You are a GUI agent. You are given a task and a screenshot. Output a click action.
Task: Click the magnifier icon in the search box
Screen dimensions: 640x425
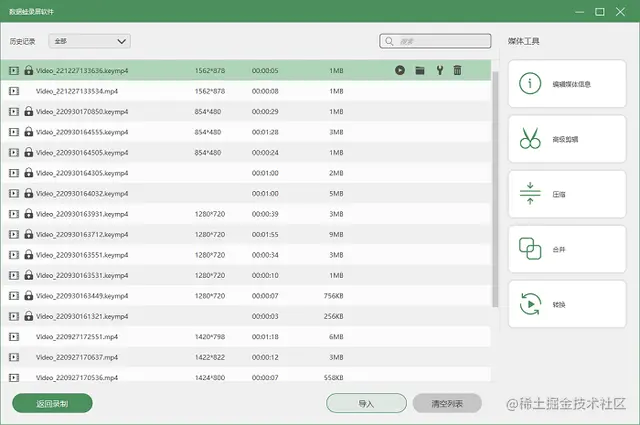point(389,41)
